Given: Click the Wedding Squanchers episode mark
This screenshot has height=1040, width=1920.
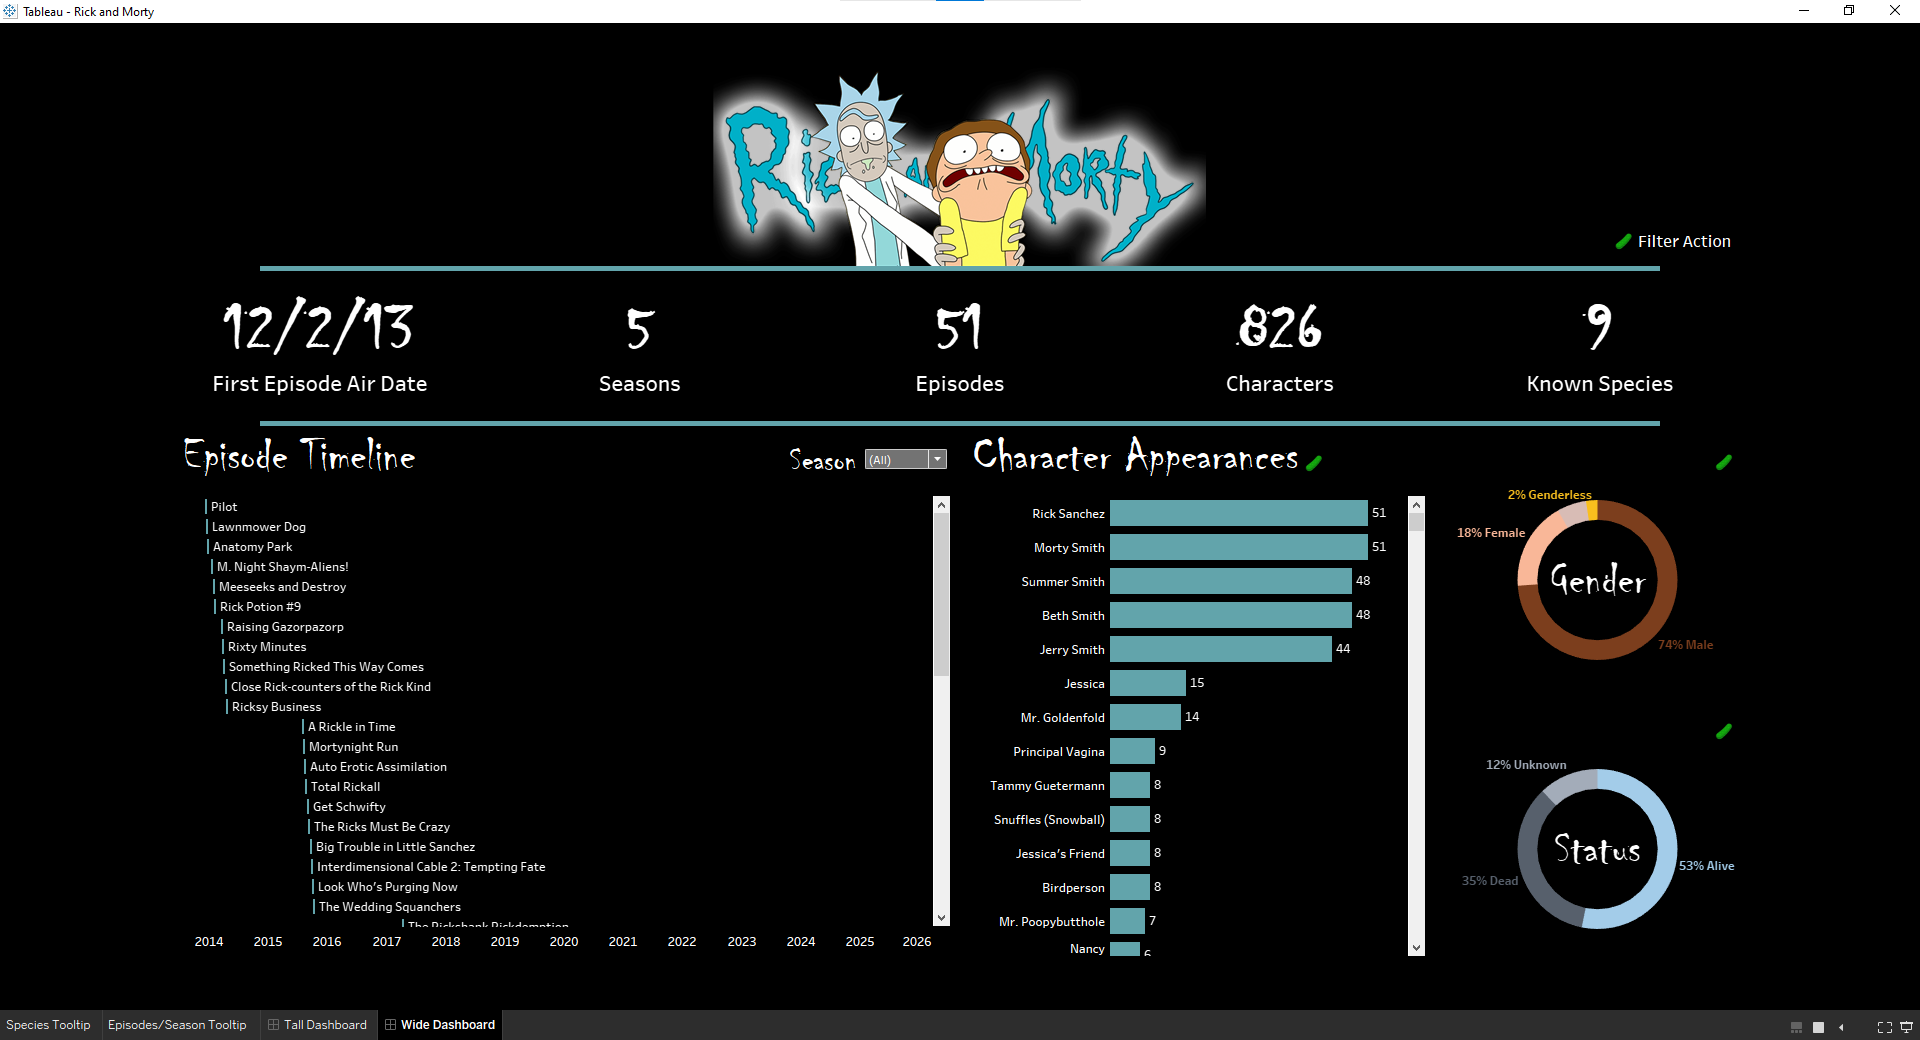Looking at the screenshot, I should tap(389, 907).
